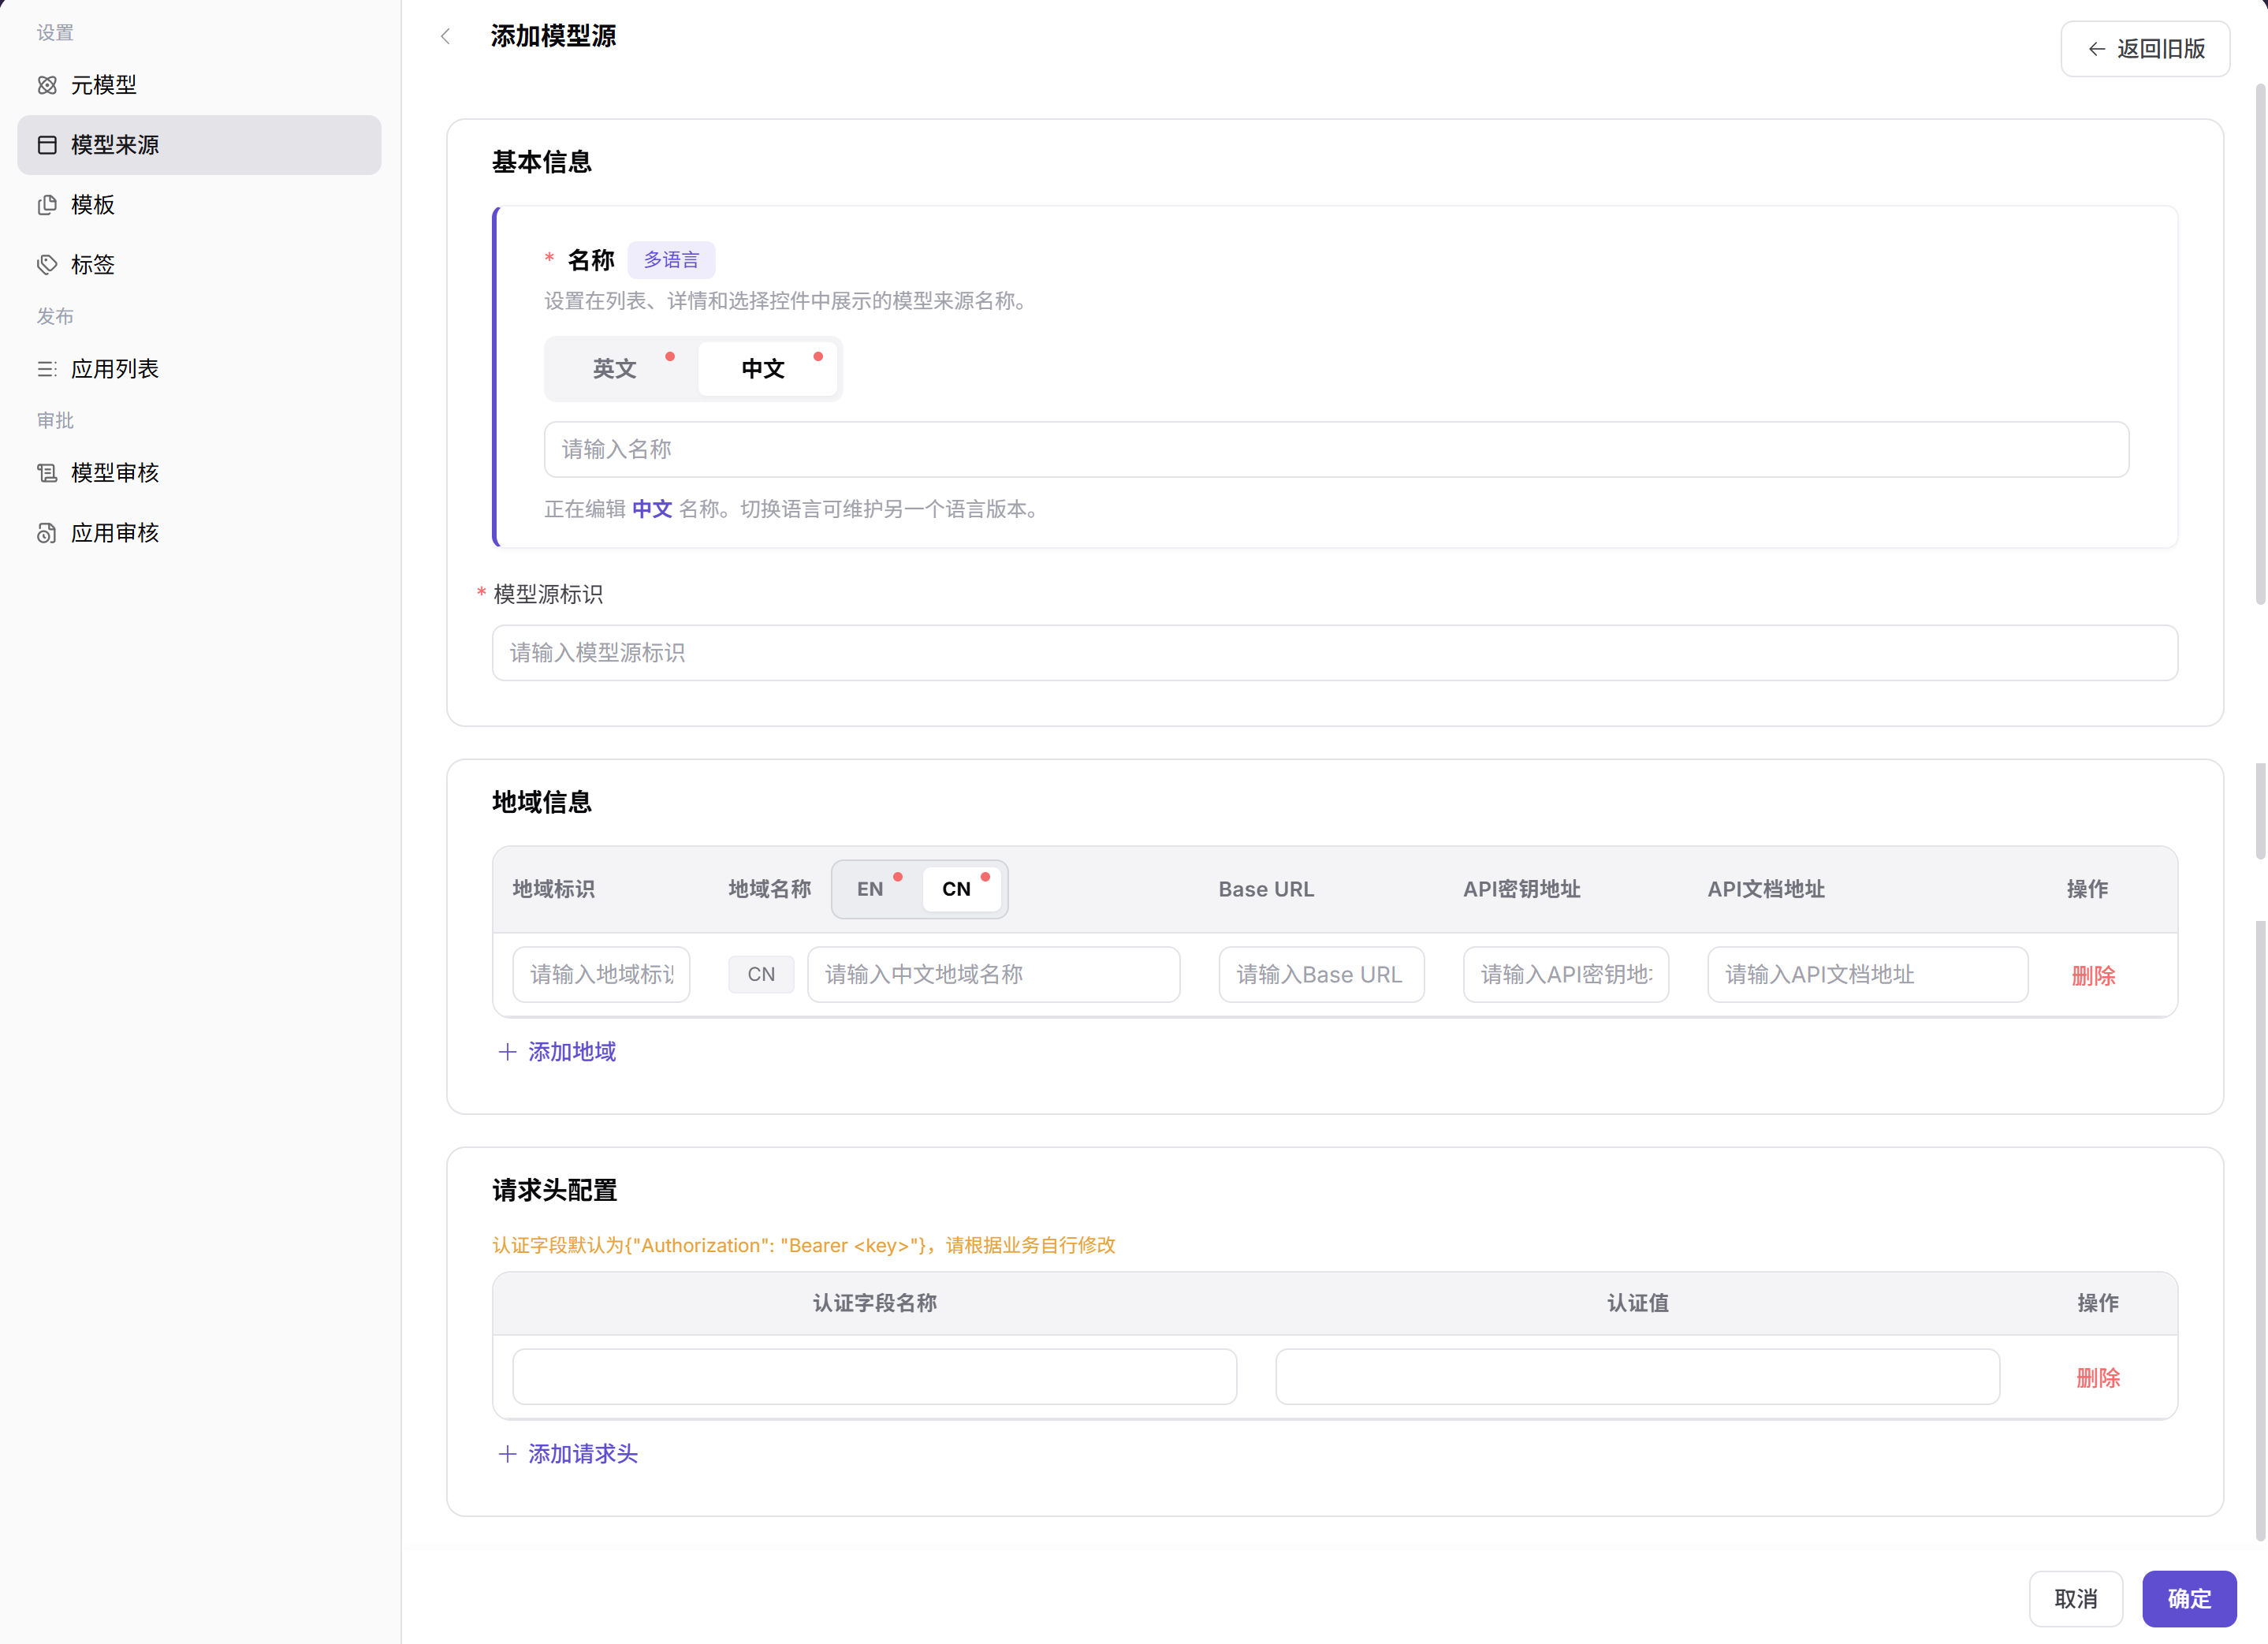
Task: Select the CN region name toggle
Action: (x=960, y=889)
